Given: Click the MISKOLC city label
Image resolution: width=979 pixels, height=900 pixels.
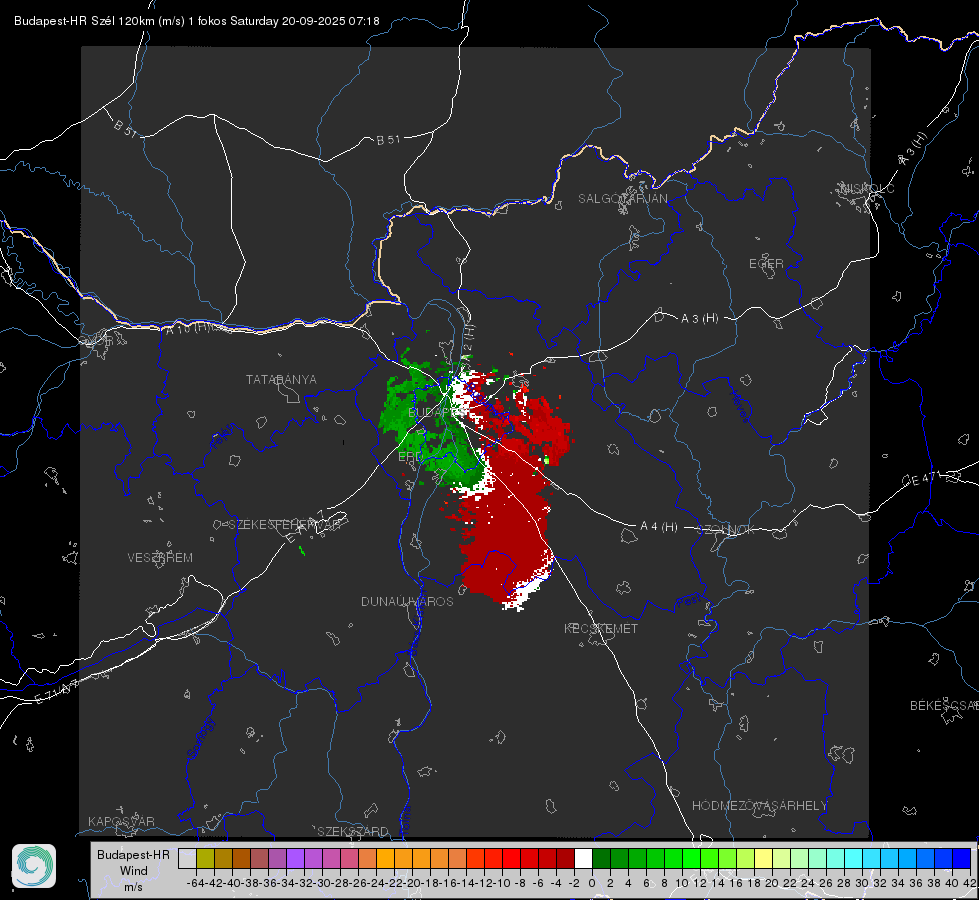Looking at the screenshot, I should point(867,188).
